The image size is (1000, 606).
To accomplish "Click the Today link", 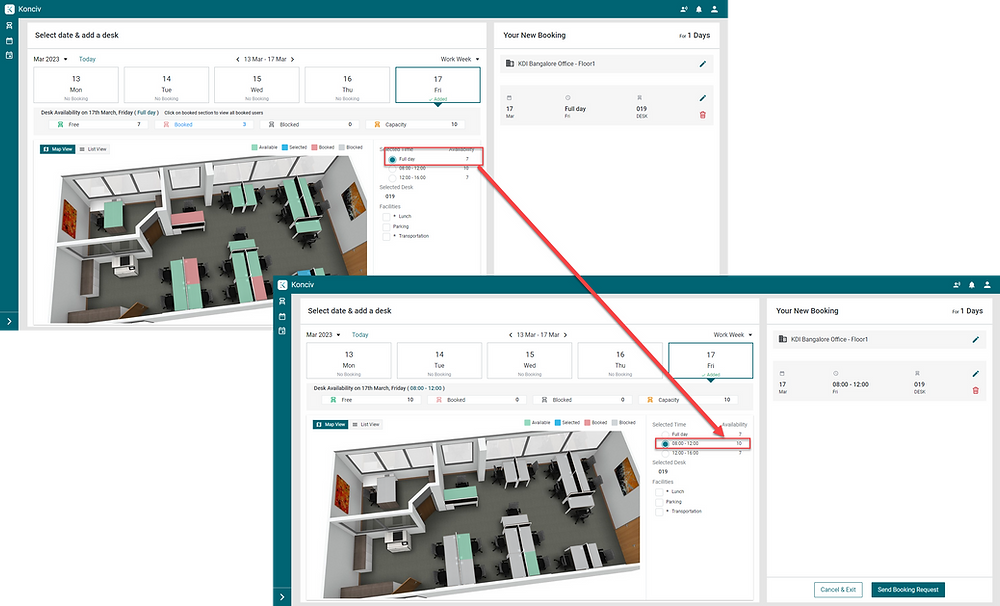I will (360, 335).
